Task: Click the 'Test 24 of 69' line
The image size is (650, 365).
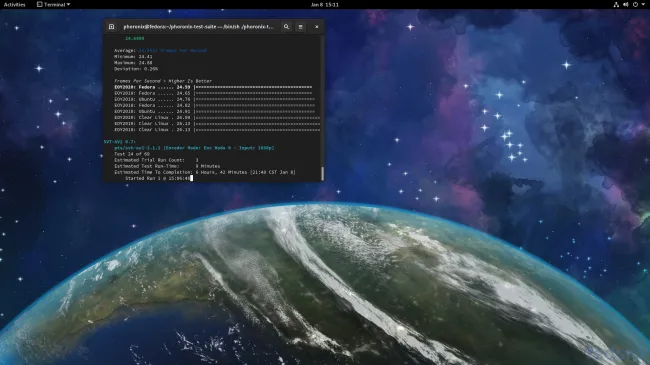Action: point(132,153)
